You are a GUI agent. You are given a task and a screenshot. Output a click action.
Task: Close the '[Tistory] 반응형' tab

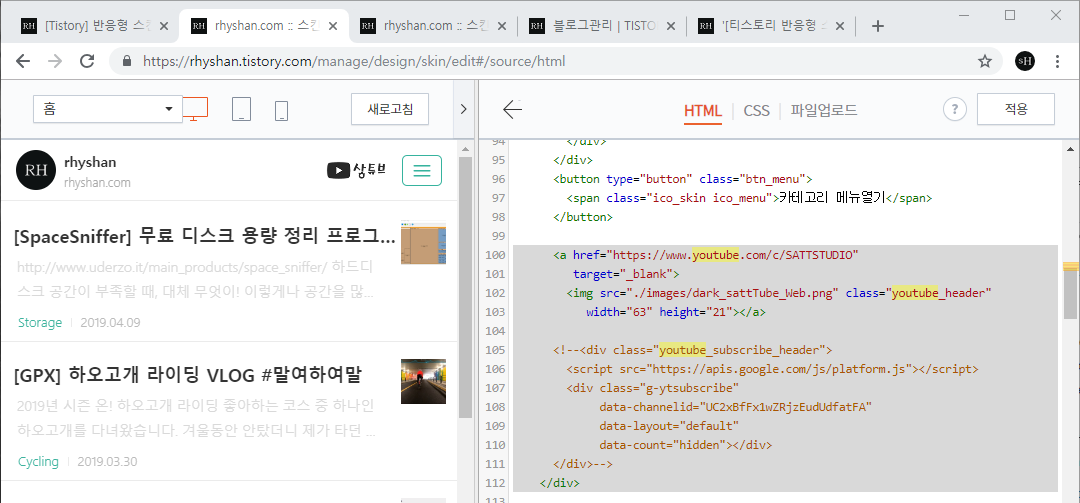(163, 26)
